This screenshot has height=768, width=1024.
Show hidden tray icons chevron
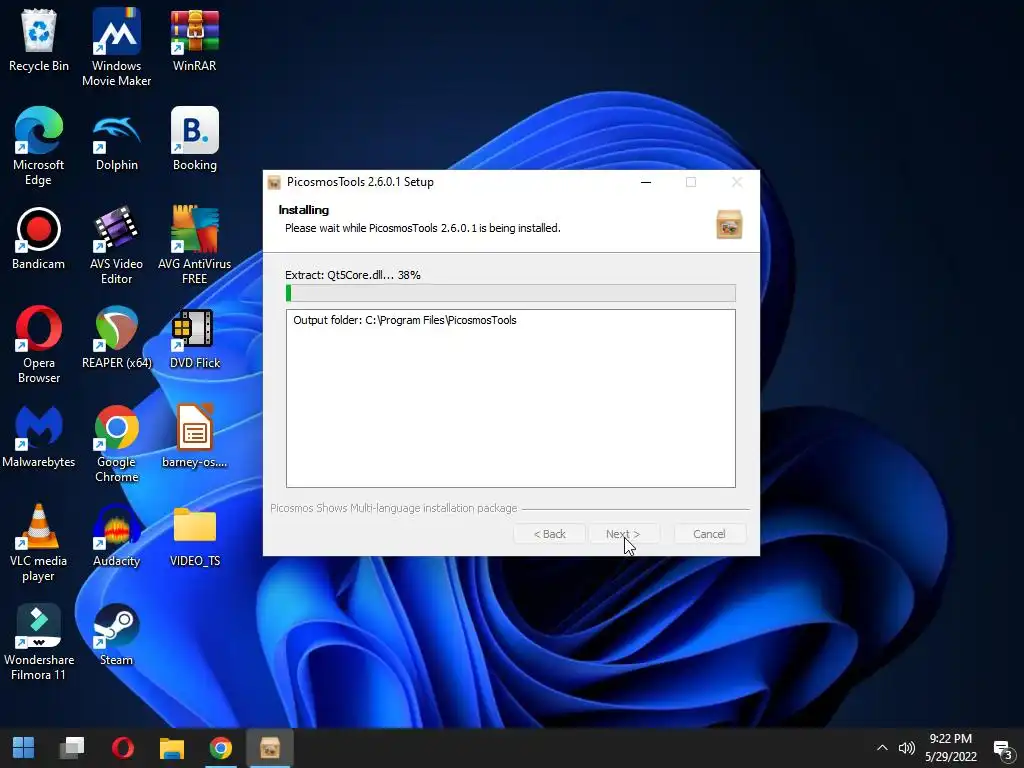[882, 748]
